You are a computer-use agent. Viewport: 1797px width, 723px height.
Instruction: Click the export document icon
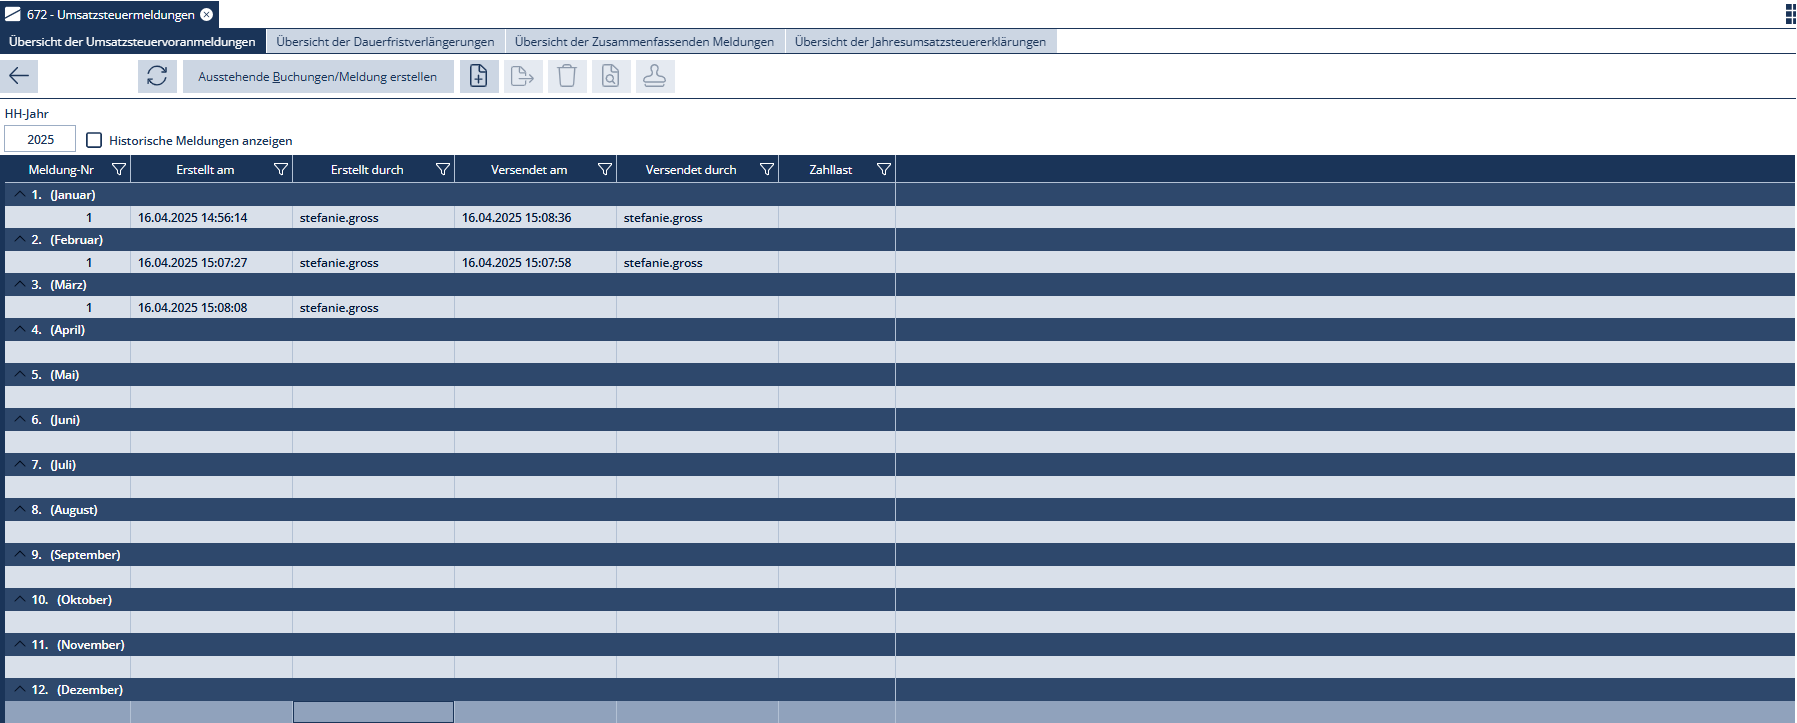522,76
